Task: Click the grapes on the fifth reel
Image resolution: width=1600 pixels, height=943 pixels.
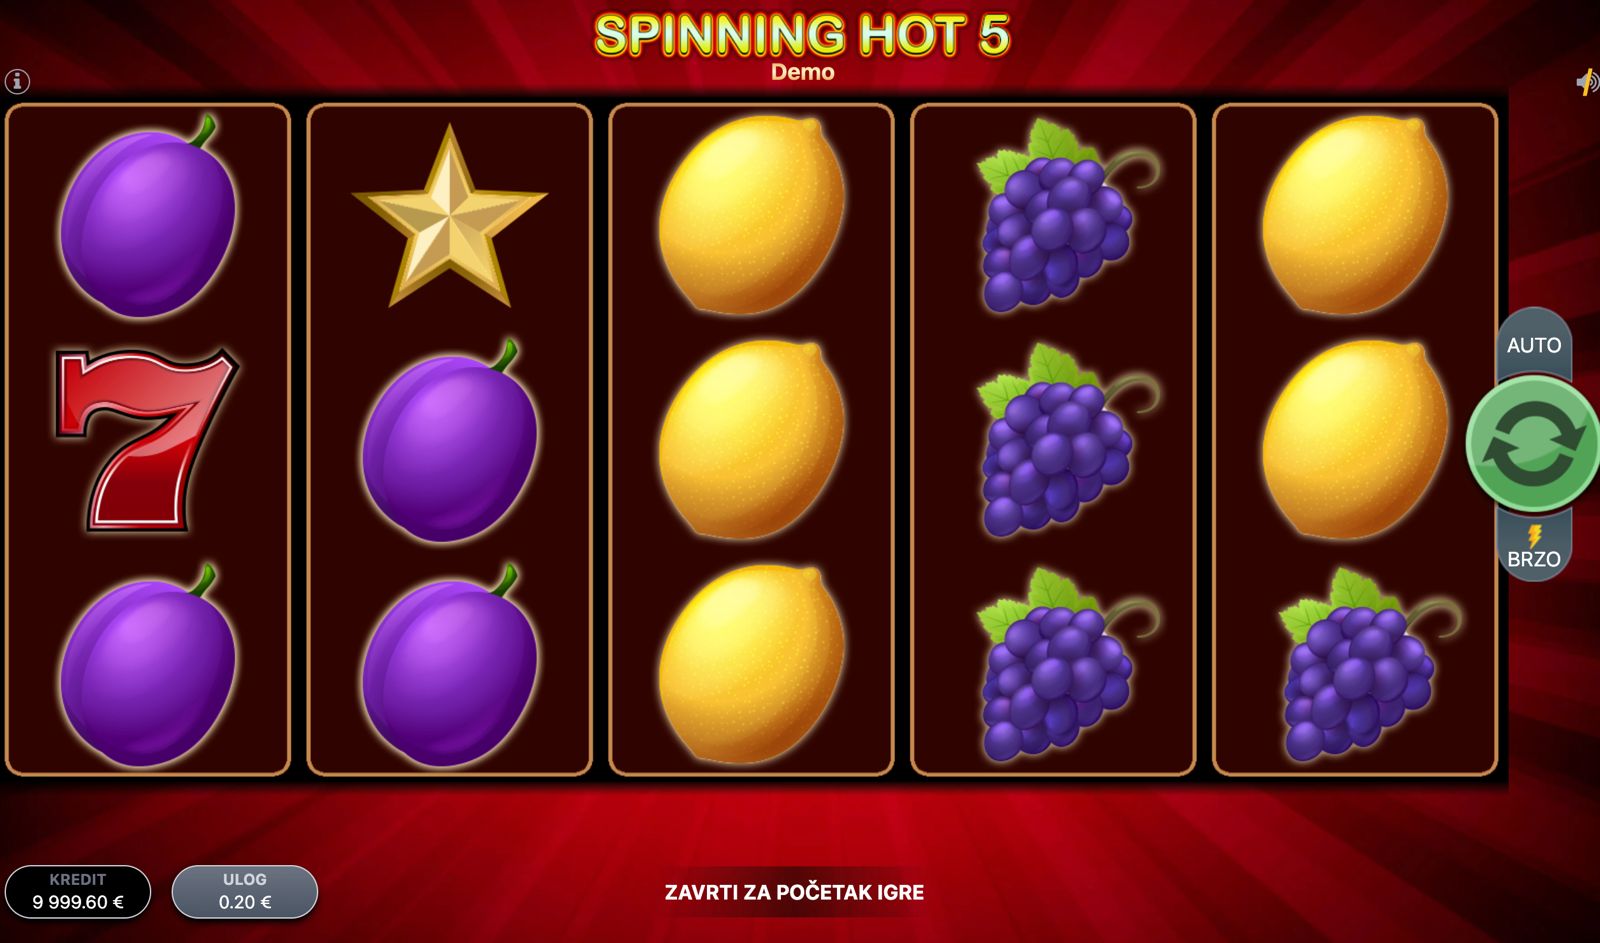Action: 1362,665
